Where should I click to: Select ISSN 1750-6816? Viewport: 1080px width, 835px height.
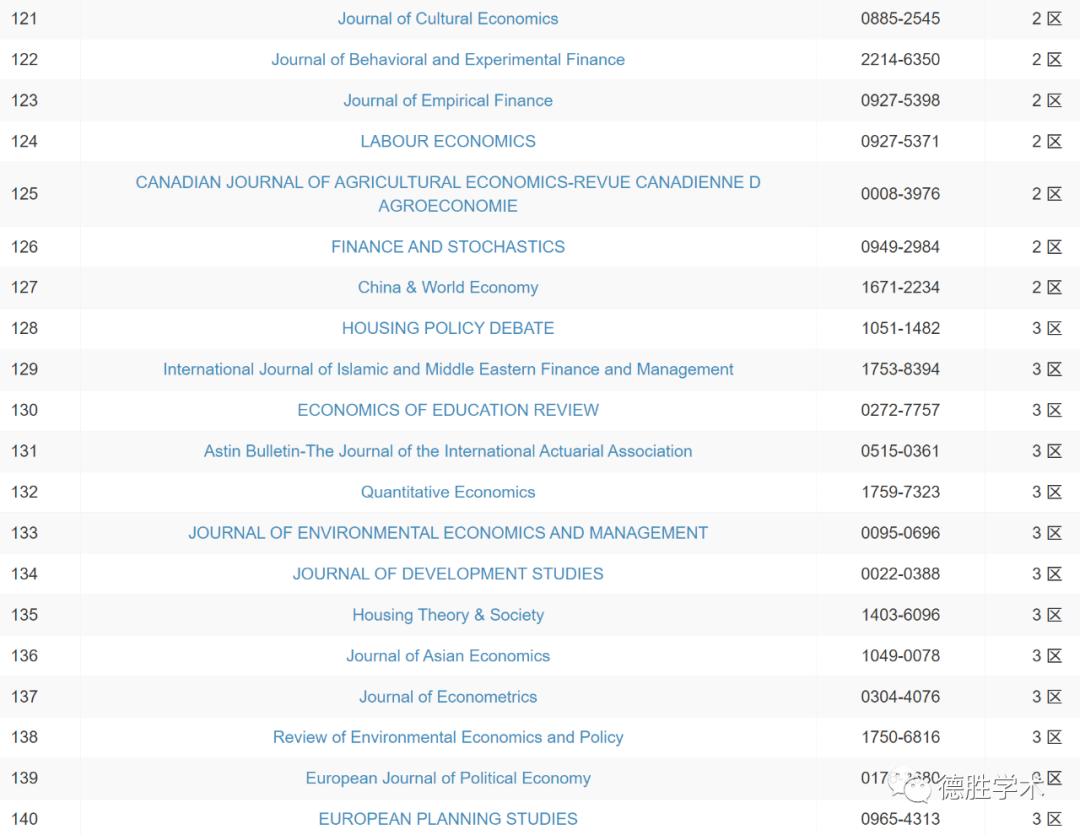click(x=900, y=737)
